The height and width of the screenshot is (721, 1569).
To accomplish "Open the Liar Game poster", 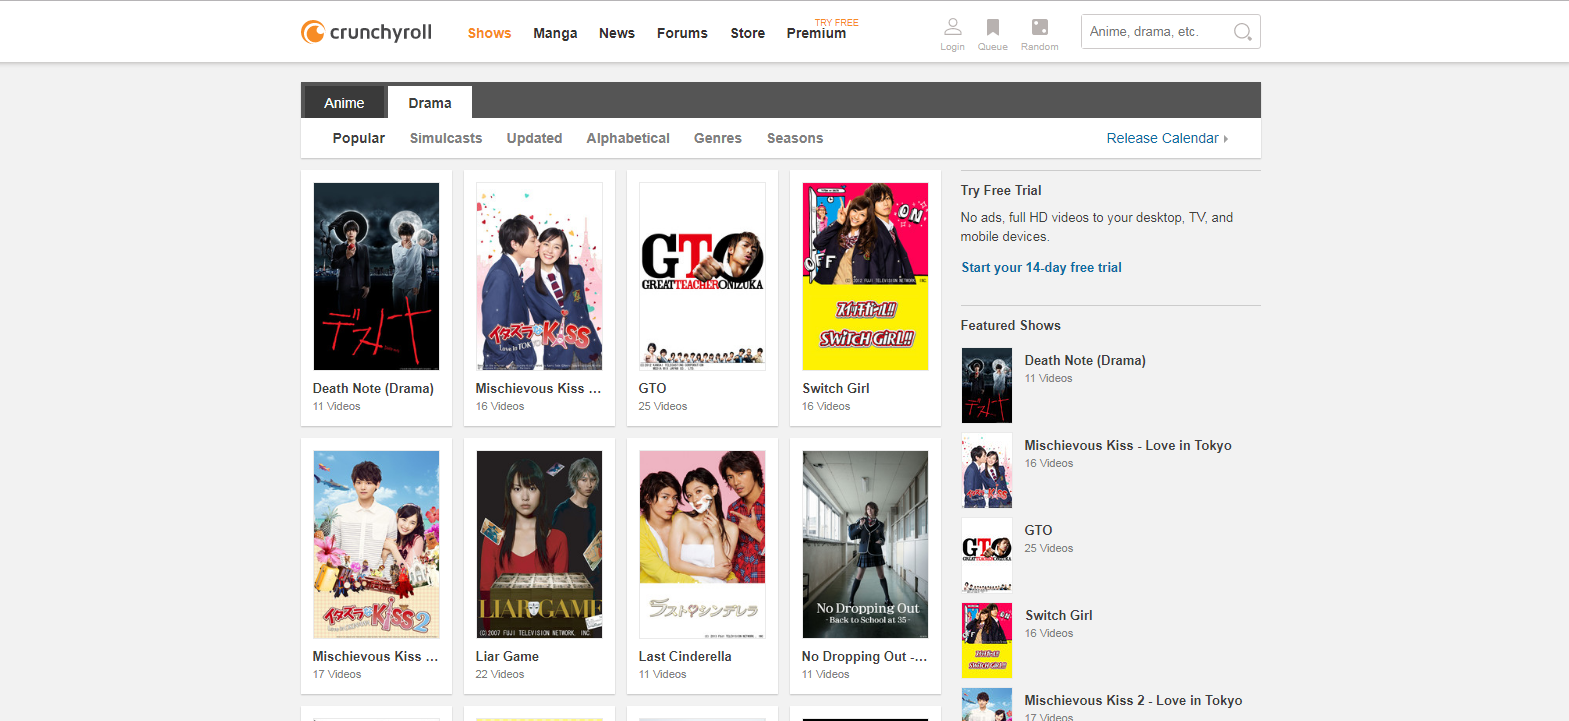I will 539,544.
